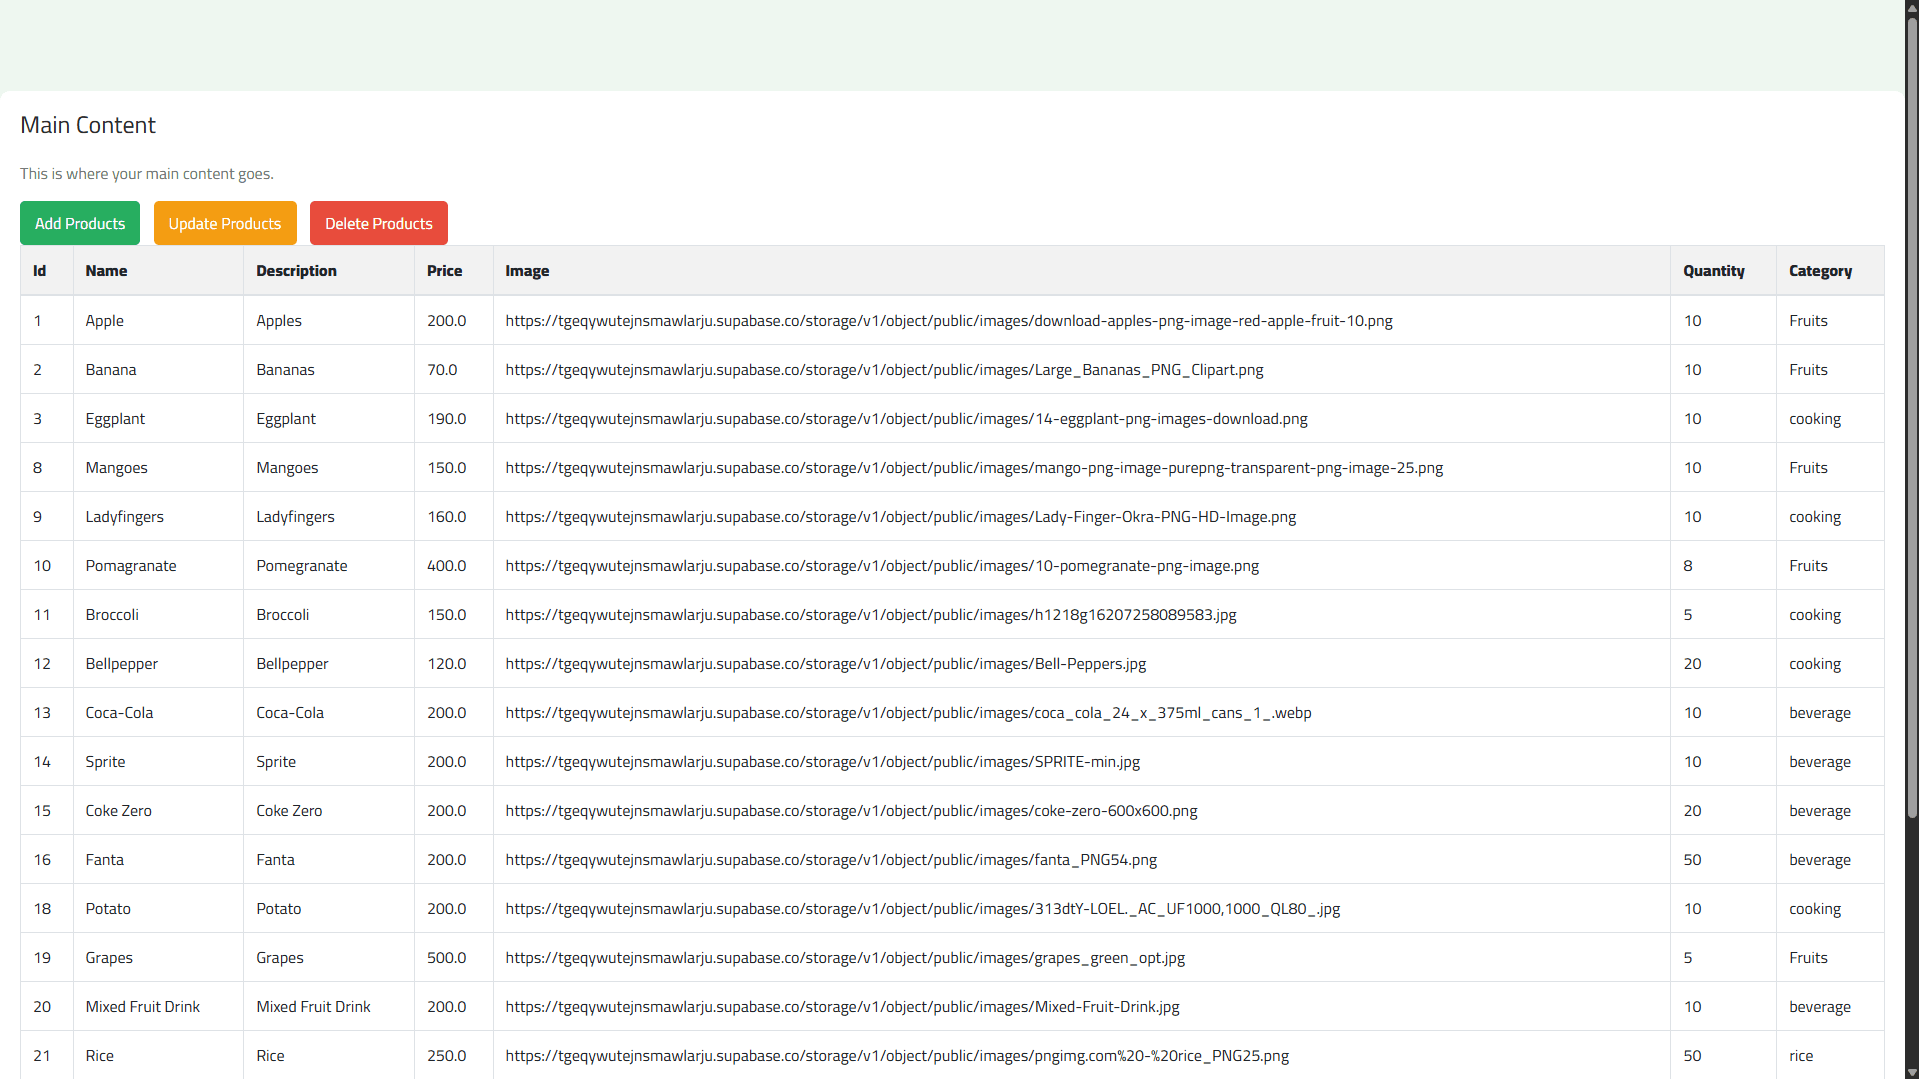Select the Category column header
The width and height of the screenshot is (1919, 1079).
point(1820,270)
